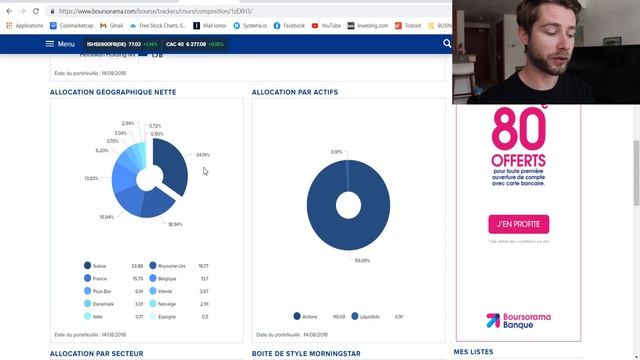Image resolution: width=640 pixels, height=360 pixels.
Task: Click the J'EN PROFITE ad button
Action: pos(519,224)
